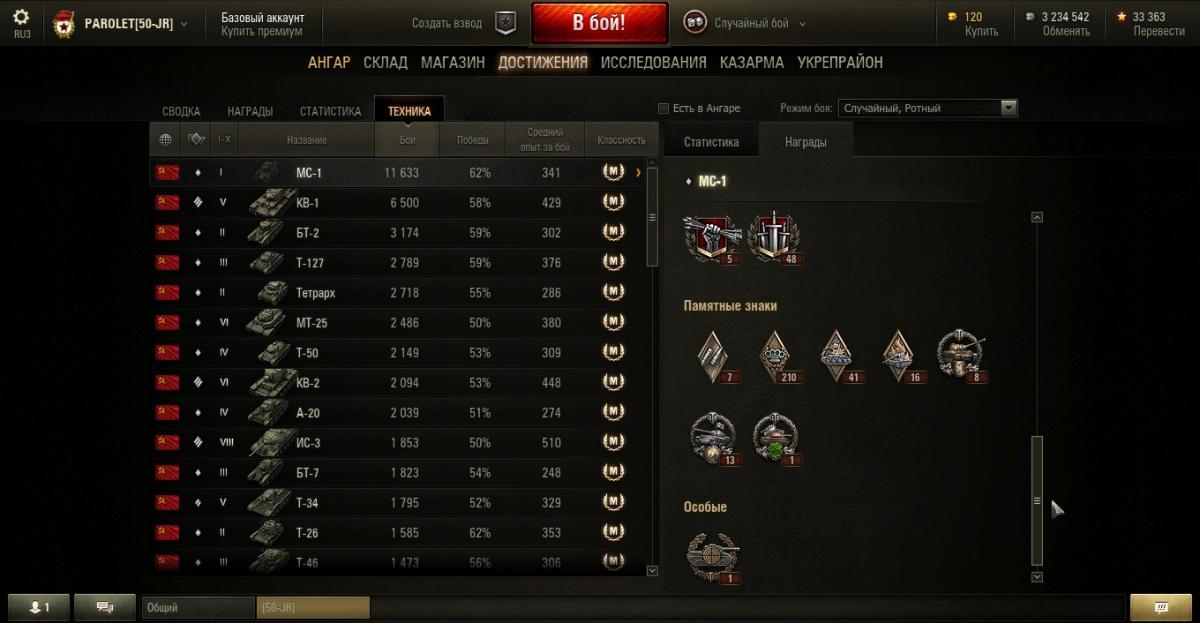Click the 'Купить премиум' link
This screenshot has height=623, width=1200.
(262, 32)
